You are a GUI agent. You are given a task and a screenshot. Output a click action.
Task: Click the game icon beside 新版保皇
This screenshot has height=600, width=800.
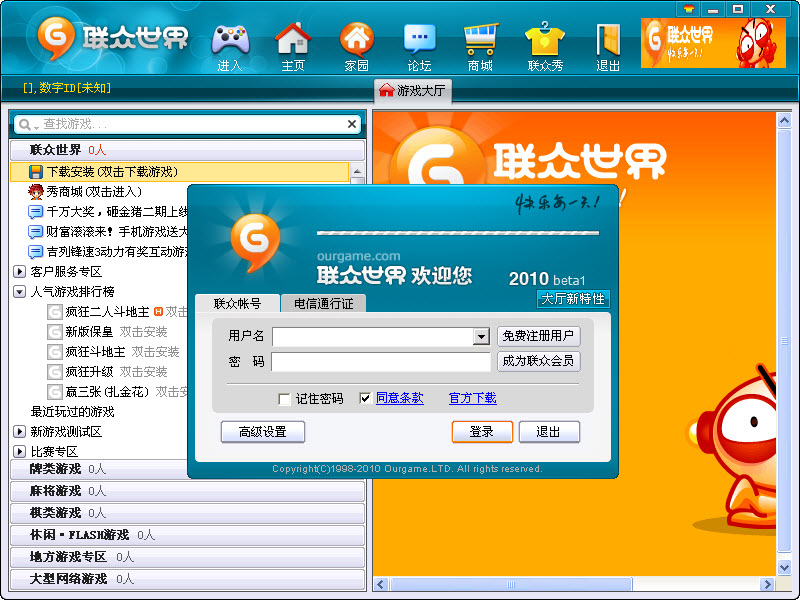[x=55, y=332]
